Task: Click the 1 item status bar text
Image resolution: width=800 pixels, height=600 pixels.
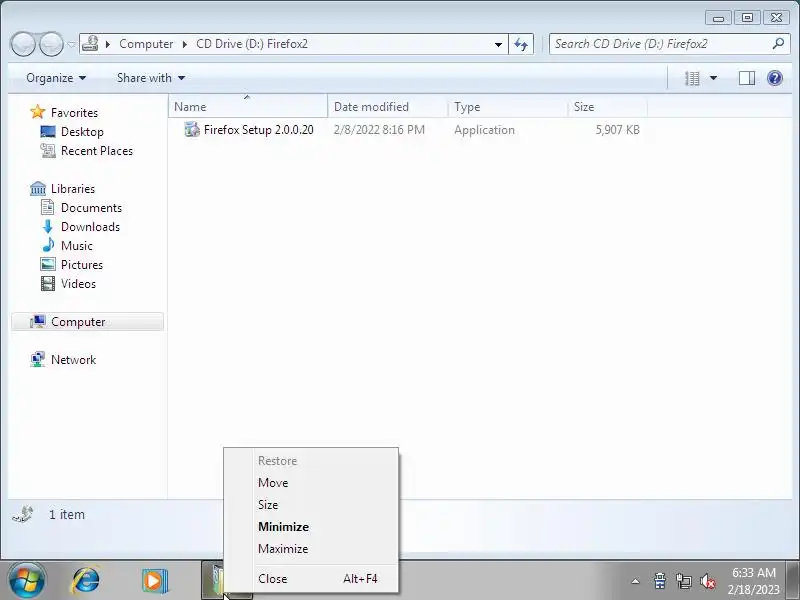Action: [67, 514]
